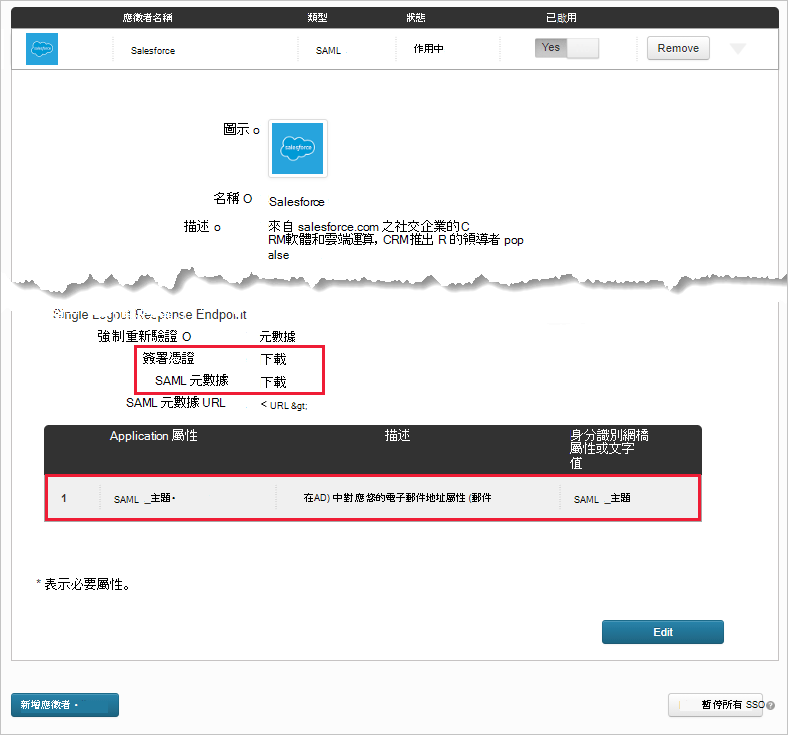
Task: Click the 已啟用 column header
Action: point(561,18)
